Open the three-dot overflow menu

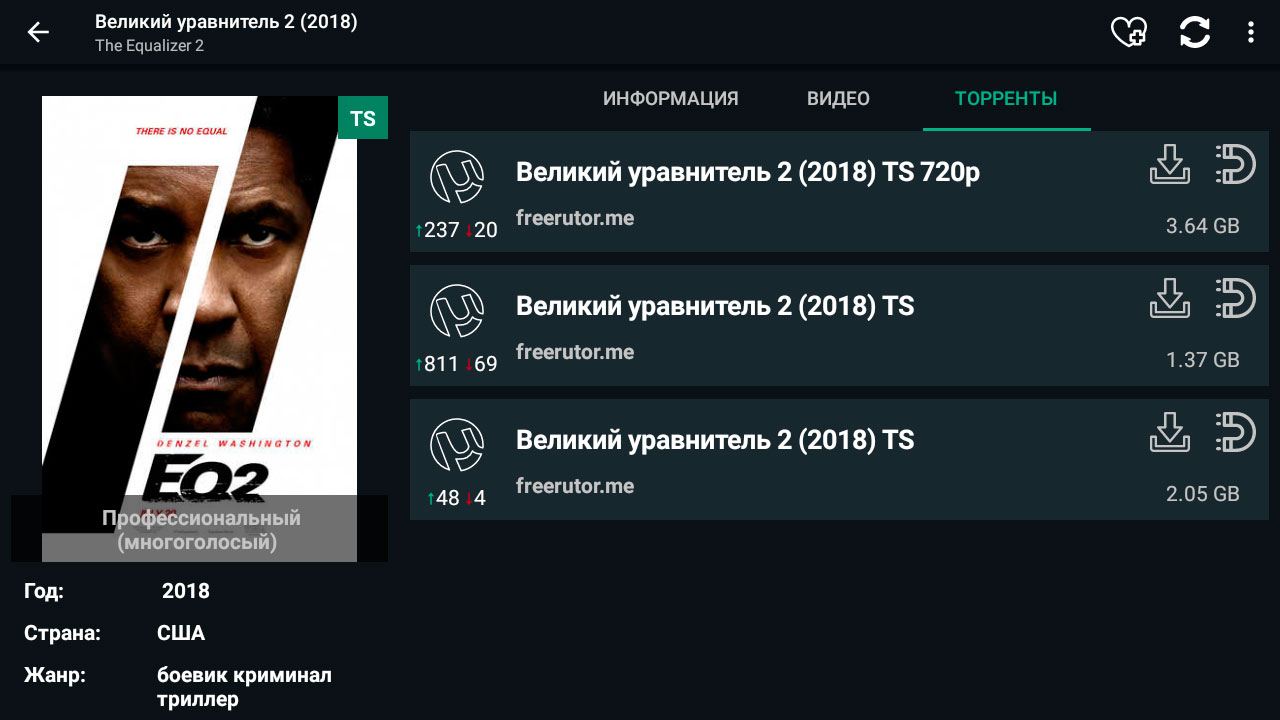(x=1250, y=32)
